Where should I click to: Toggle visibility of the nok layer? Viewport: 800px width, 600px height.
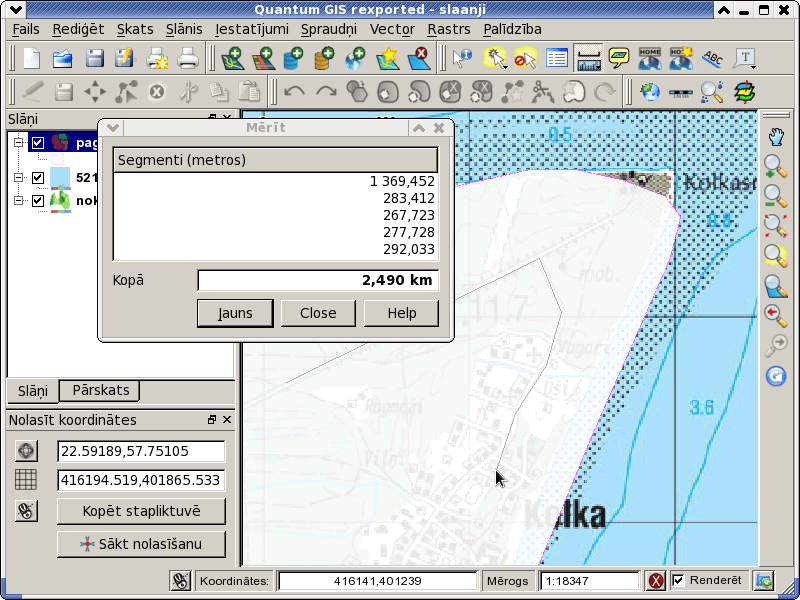(38, 201)
